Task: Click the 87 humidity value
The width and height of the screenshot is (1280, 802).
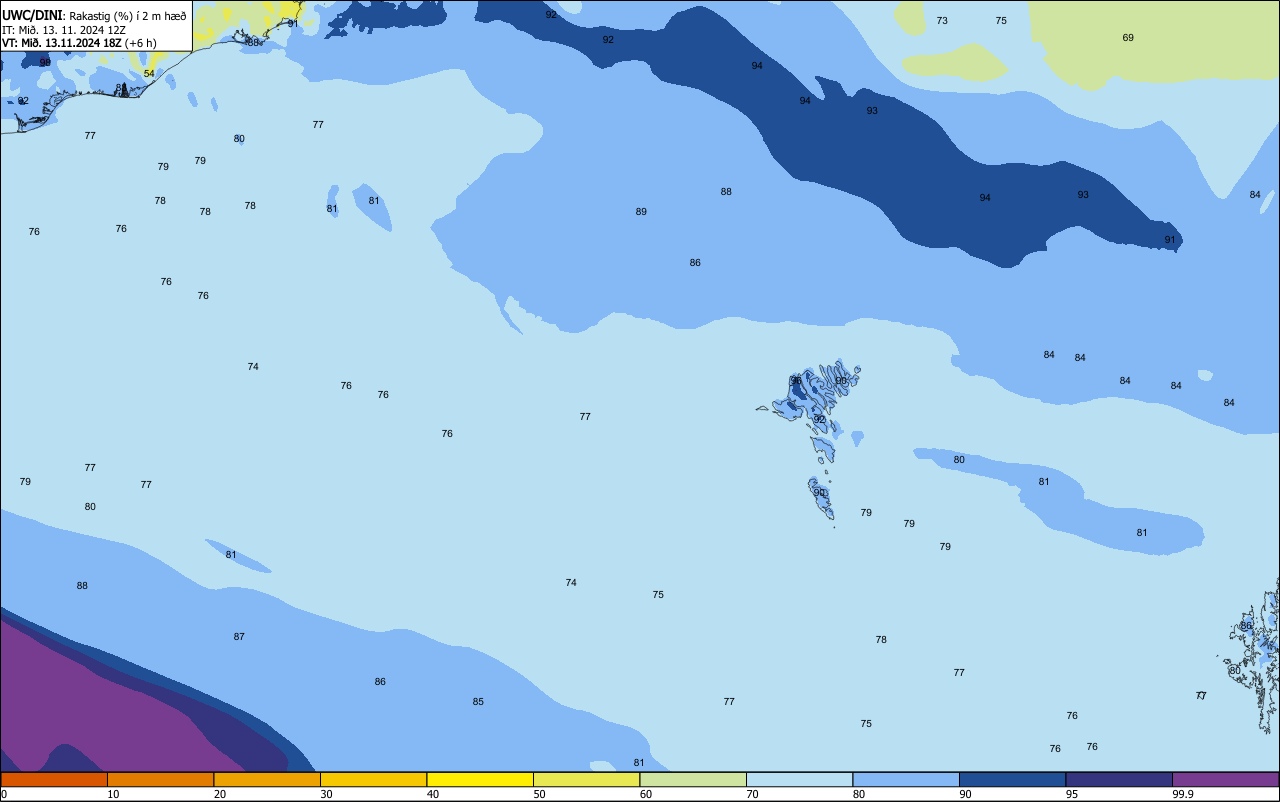Action: pyautogui.click(x=239, y=637)
